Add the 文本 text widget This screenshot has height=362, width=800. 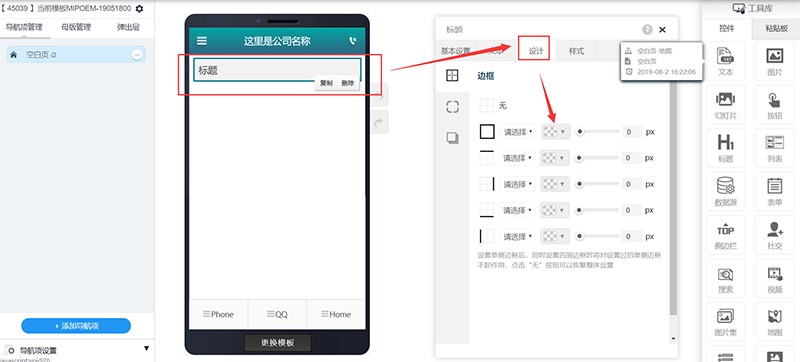point(725,61)
